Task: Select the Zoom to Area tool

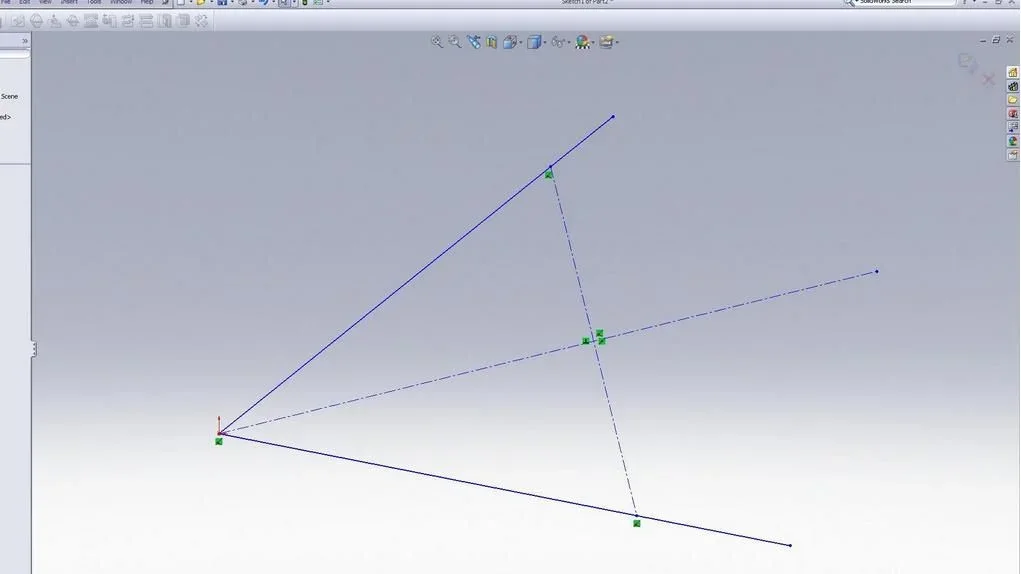Action: (x=455, y=42)
